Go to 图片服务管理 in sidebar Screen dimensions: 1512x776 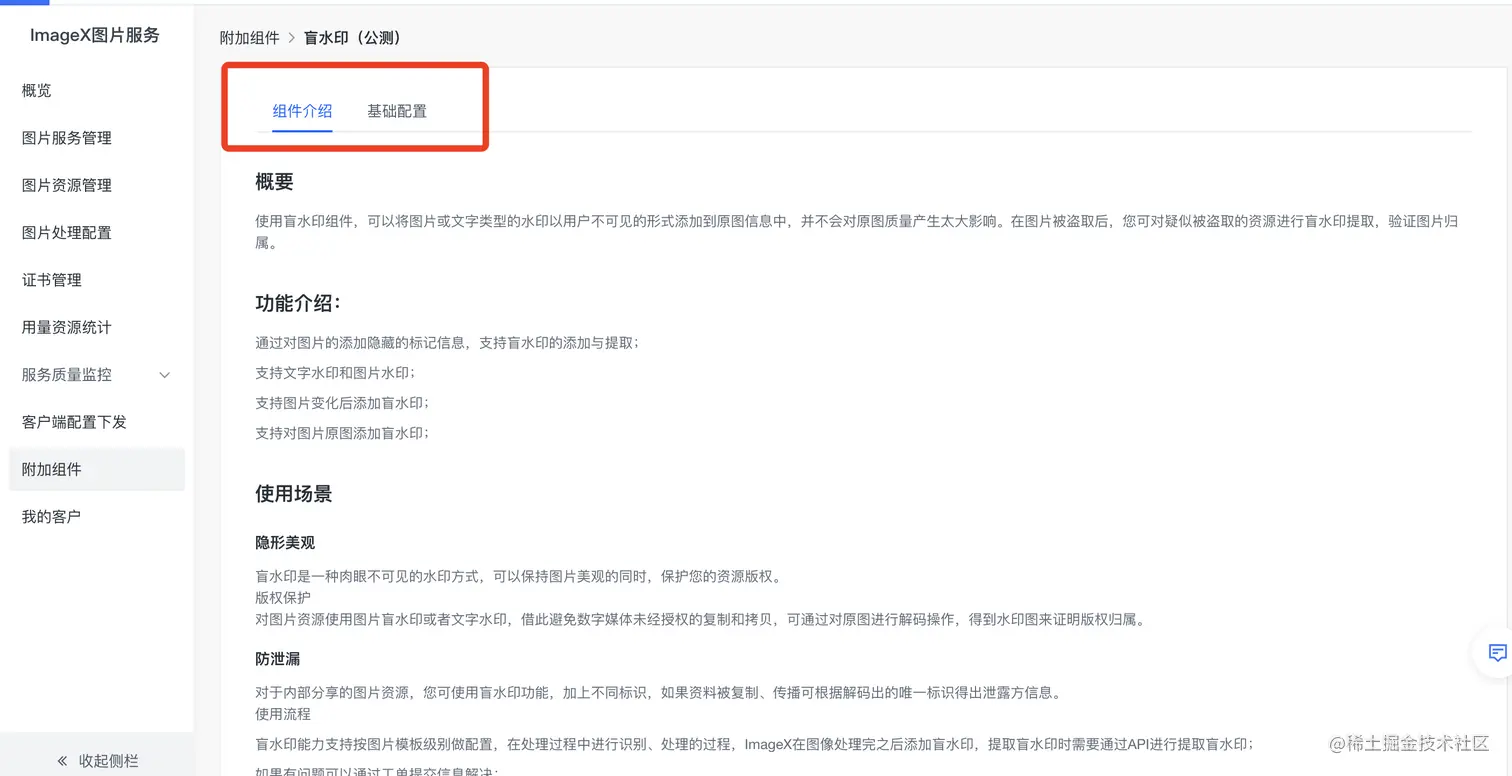tap(67, 138)
